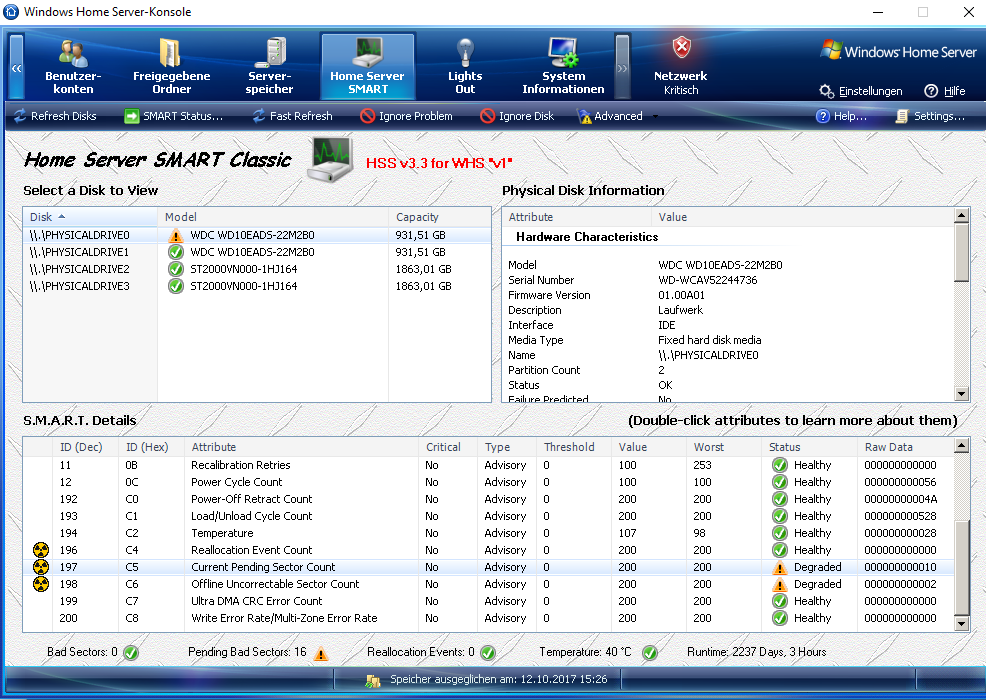The image size is (986, 700).
Task: Click the Netzwerk Kritisch shield icon
Action: point(680,50)
